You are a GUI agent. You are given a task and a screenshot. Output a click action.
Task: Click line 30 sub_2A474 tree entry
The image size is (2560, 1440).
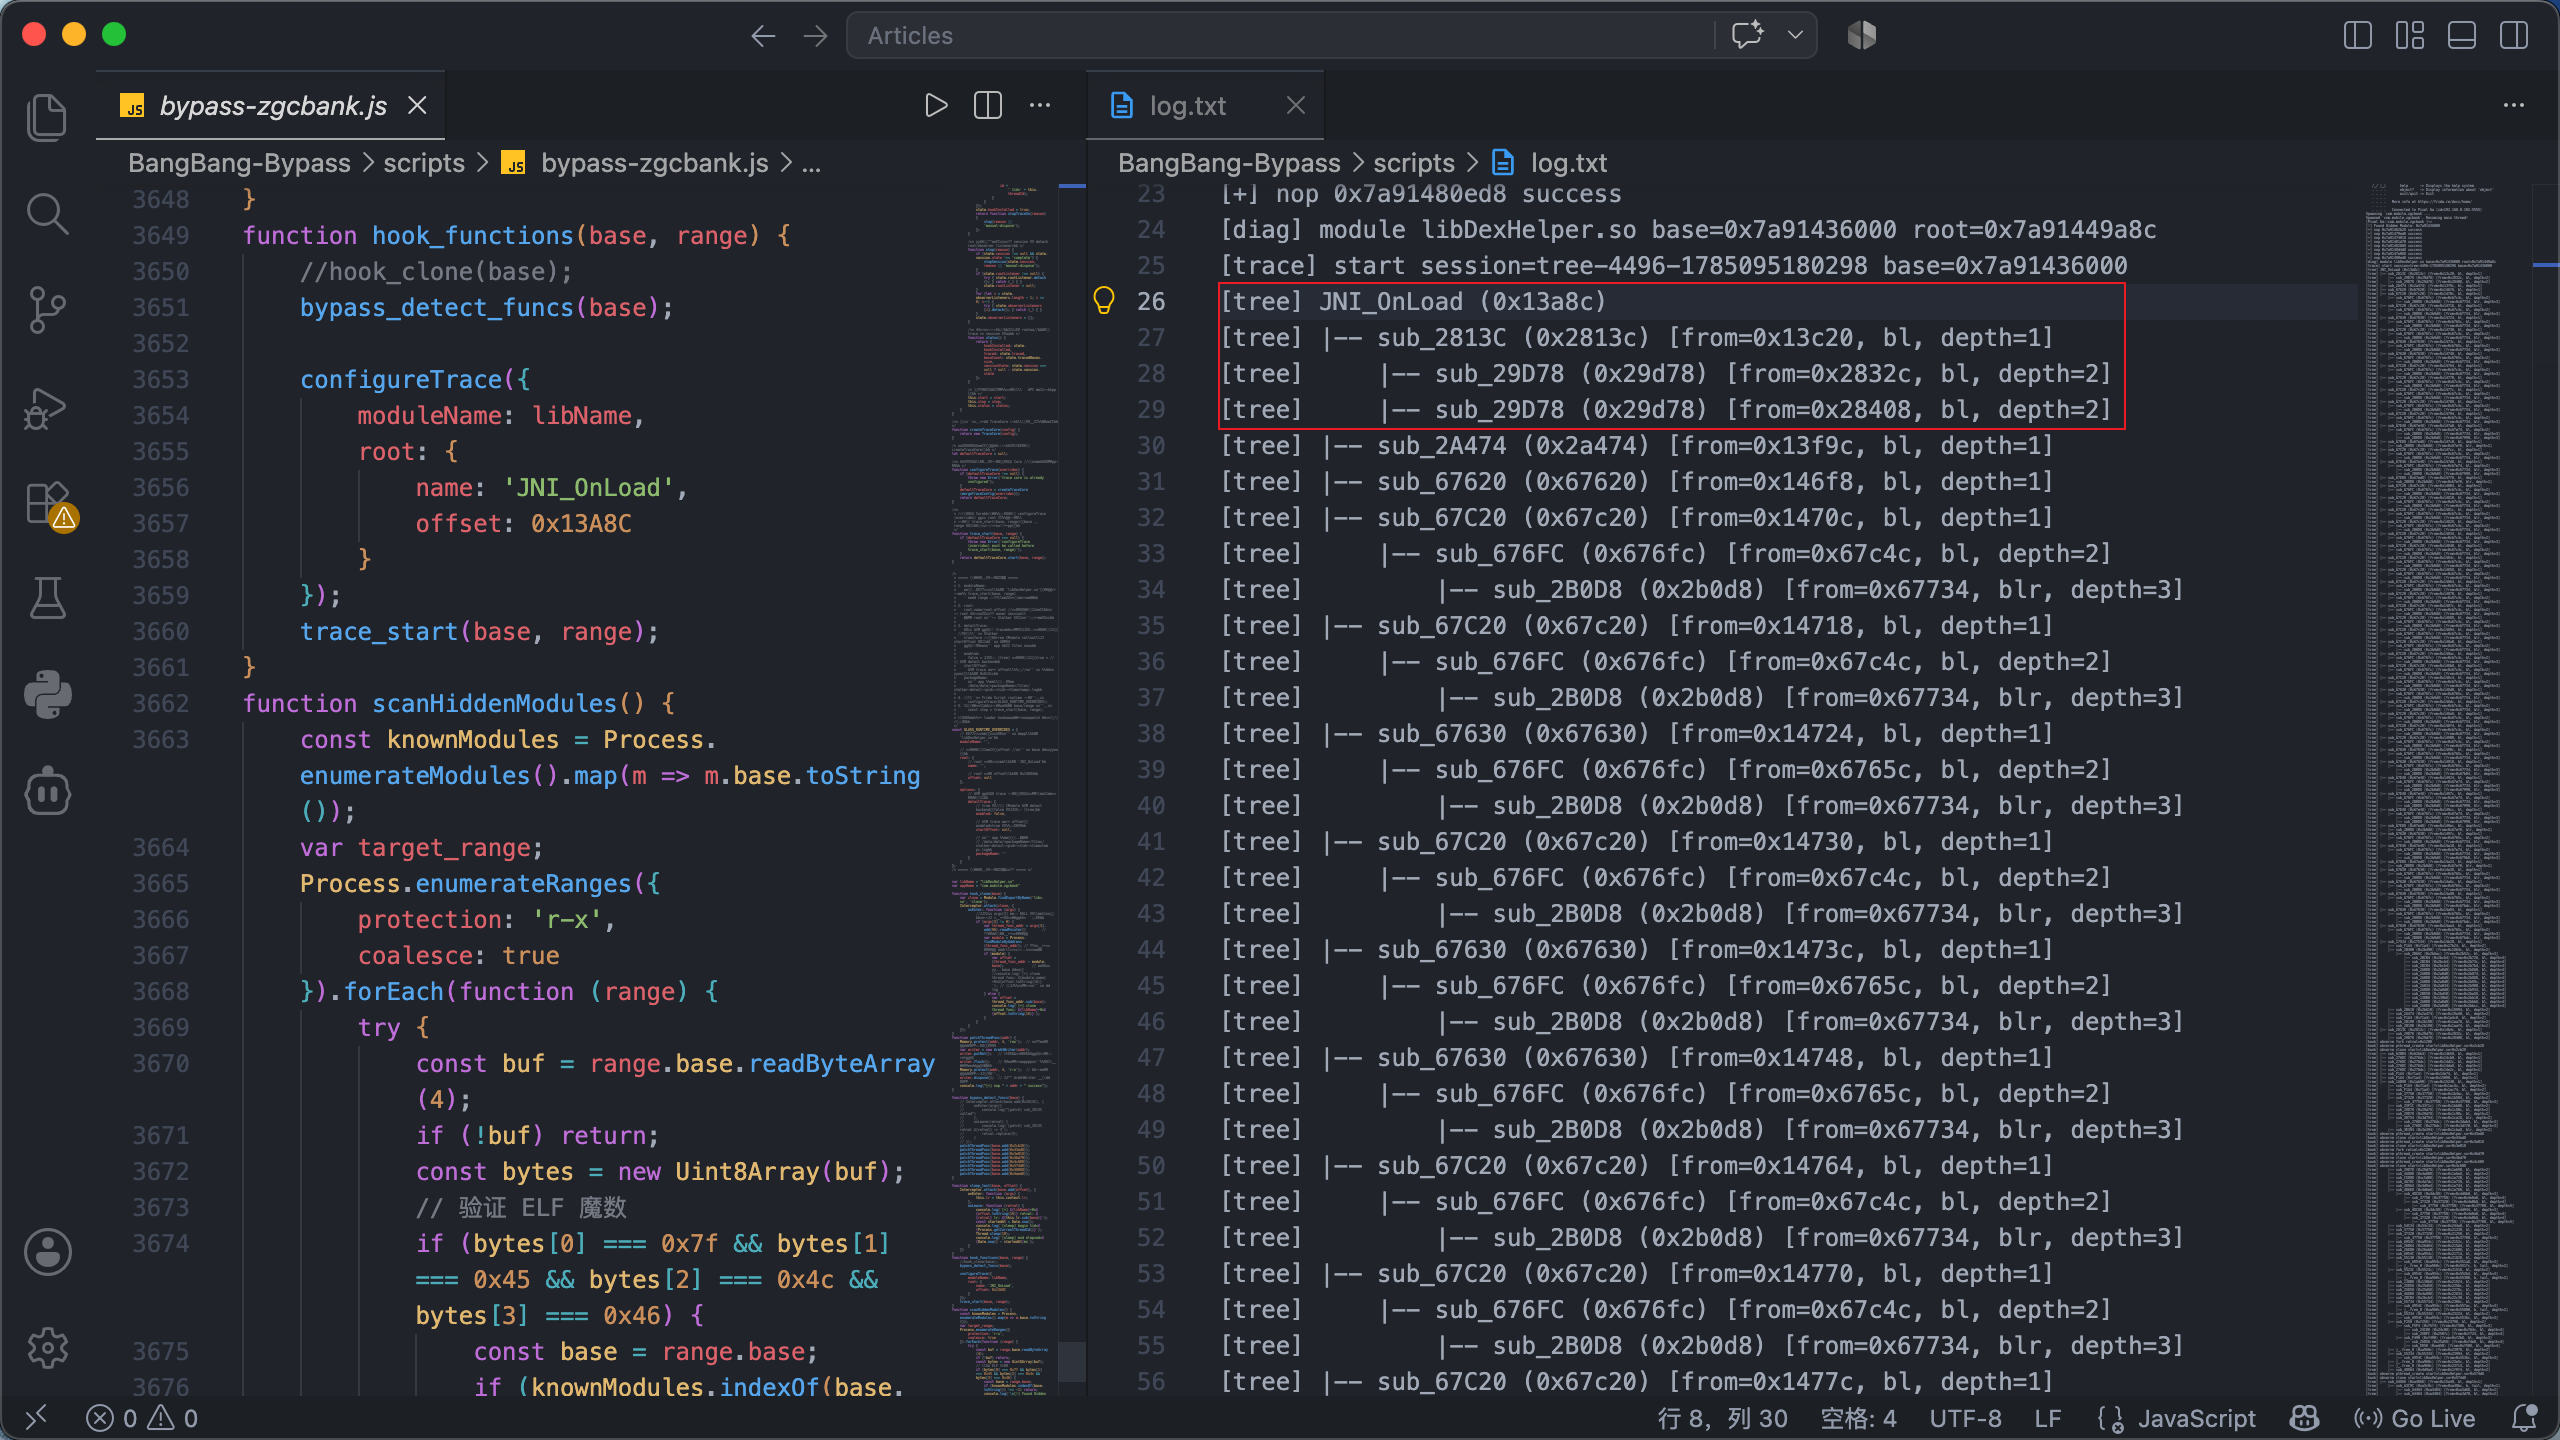tap(1636, 445)
